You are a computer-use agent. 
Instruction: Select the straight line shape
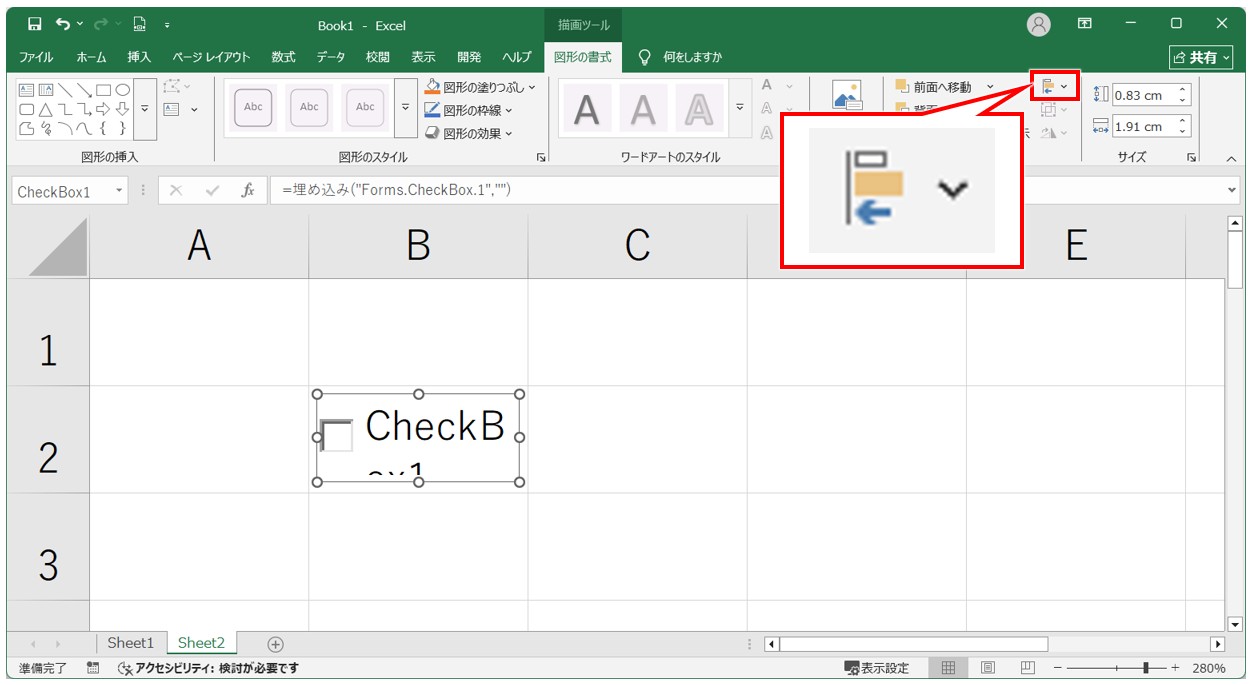[x=65, y=90]
